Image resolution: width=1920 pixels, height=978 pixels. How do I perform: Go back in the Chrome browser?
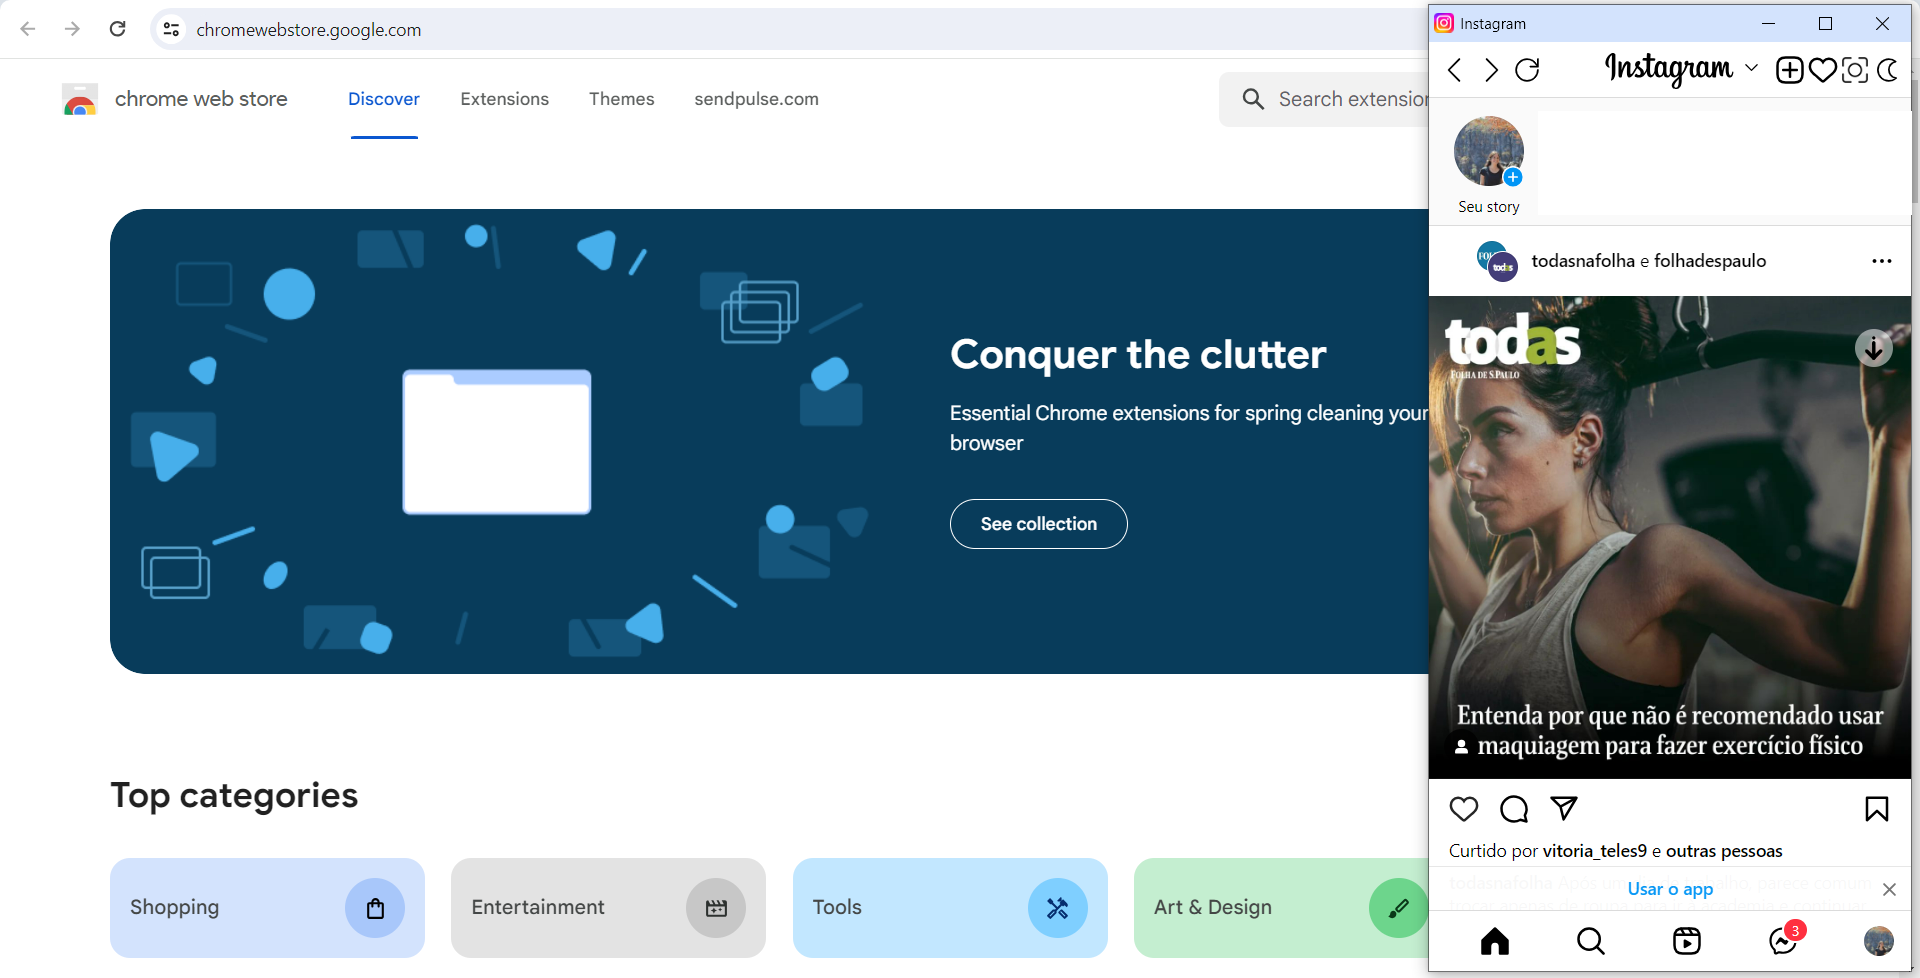pos(28,29)
